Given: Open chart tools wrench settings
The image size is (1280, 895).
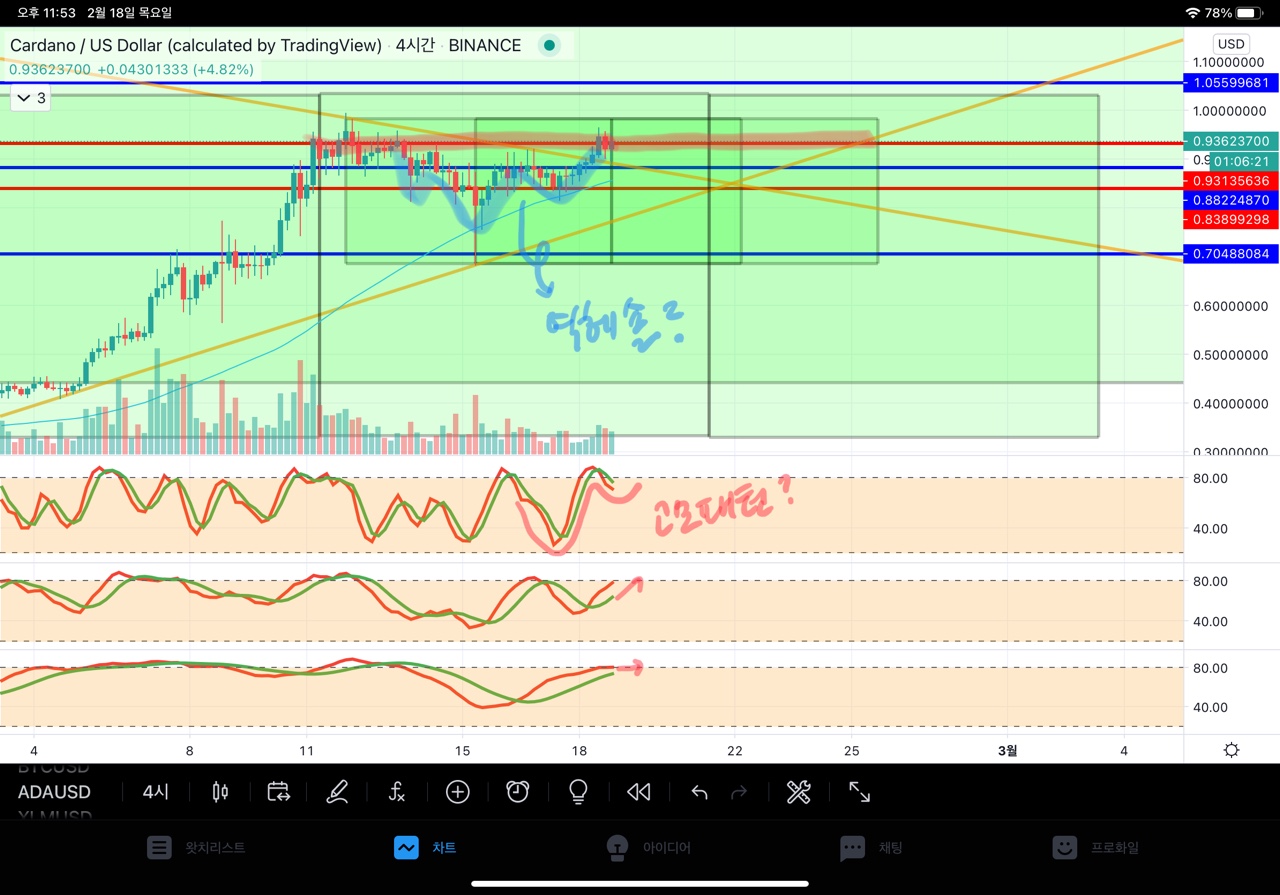Looking at the screenshot, I should pyautogui.click(x=798, y=792).
